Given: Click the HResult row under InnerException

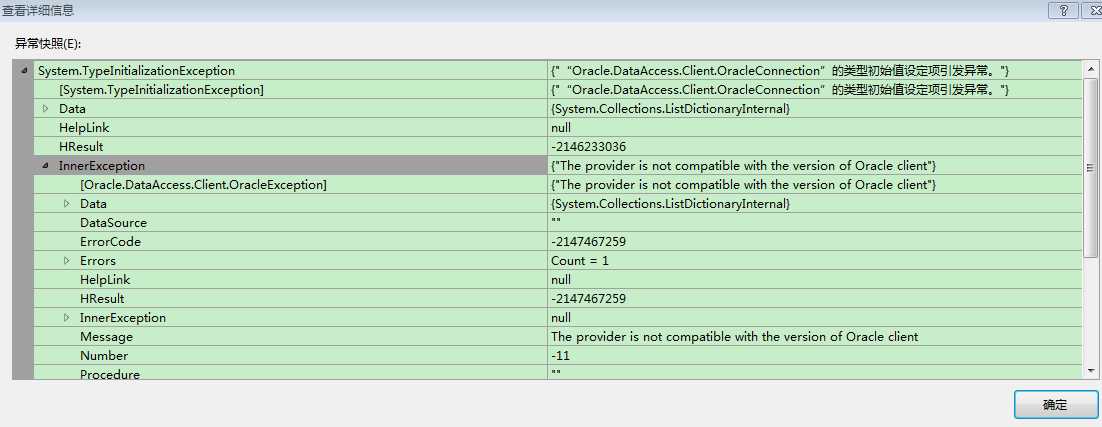Looking at the screenshot, I should (557, 298).
